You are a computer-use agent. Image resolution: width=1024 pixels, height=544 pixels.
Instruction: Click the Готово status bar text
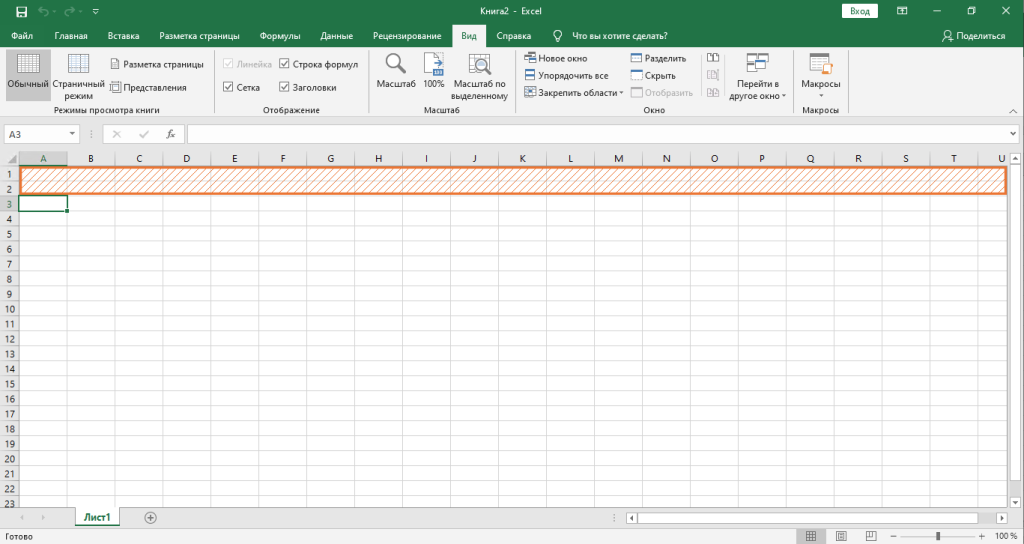[x=19, y=536]
